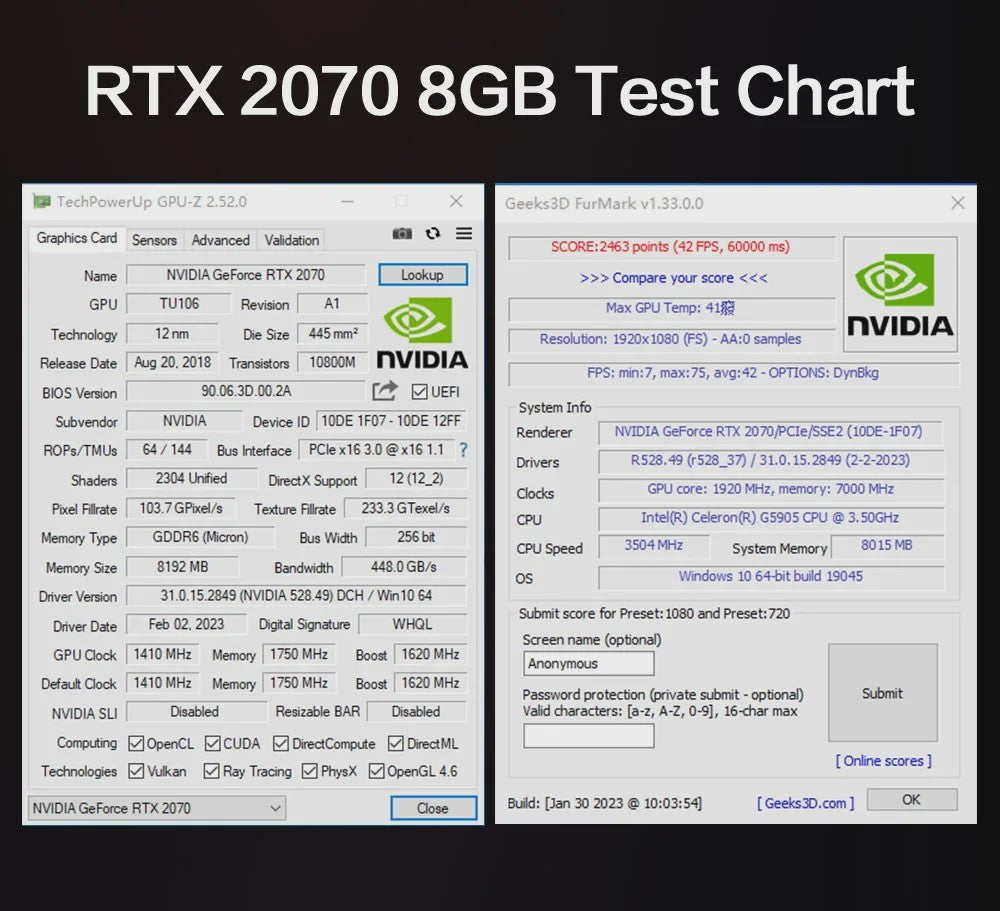Click the BIOS Version 90.06.3D.00.2A

point(246,390)
